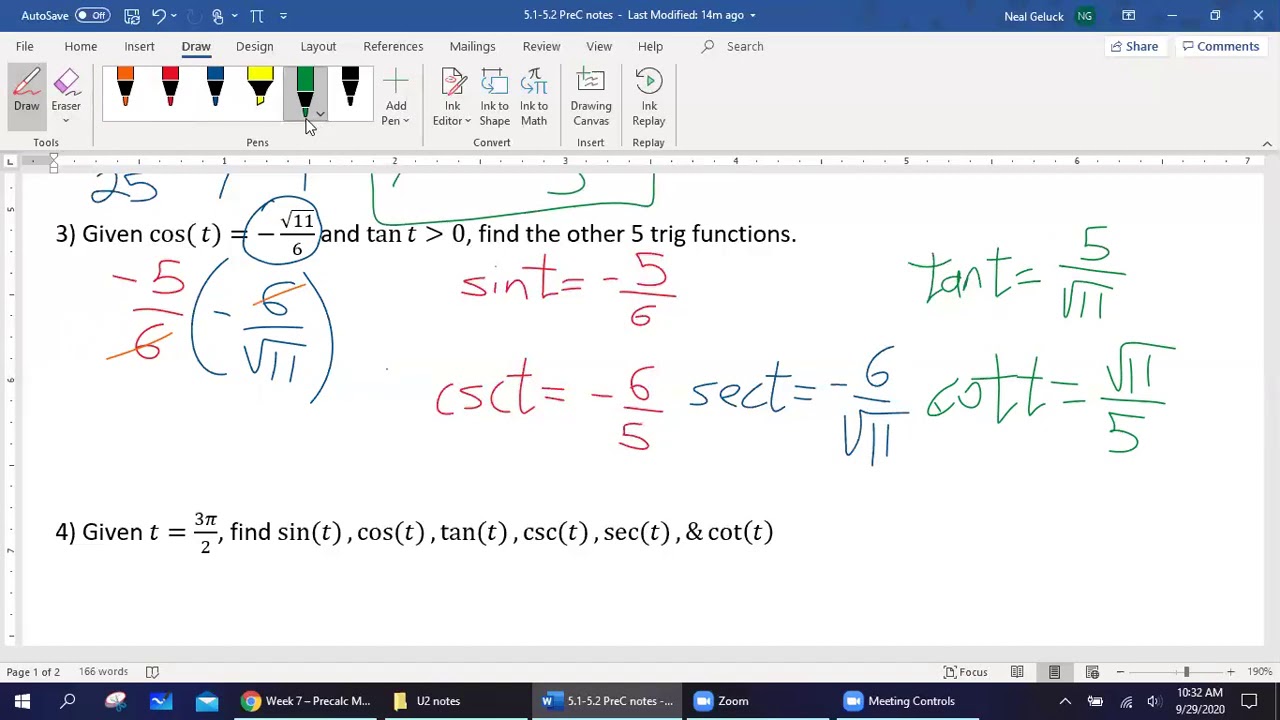
Task: Expand Customize Quick Access Toolbar
Action: (283, 15)
